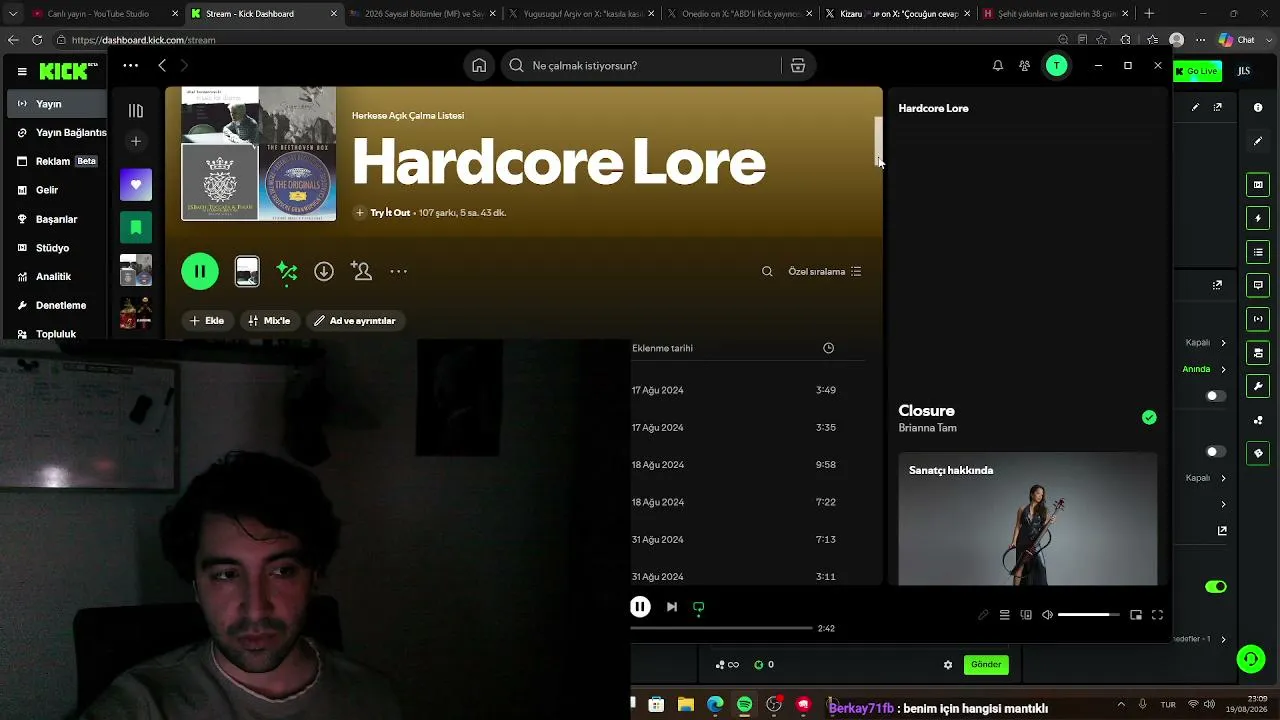Open Liked Songs heart tile
The height and width of the screenshot is (720, 1280).
pos(136,185)
